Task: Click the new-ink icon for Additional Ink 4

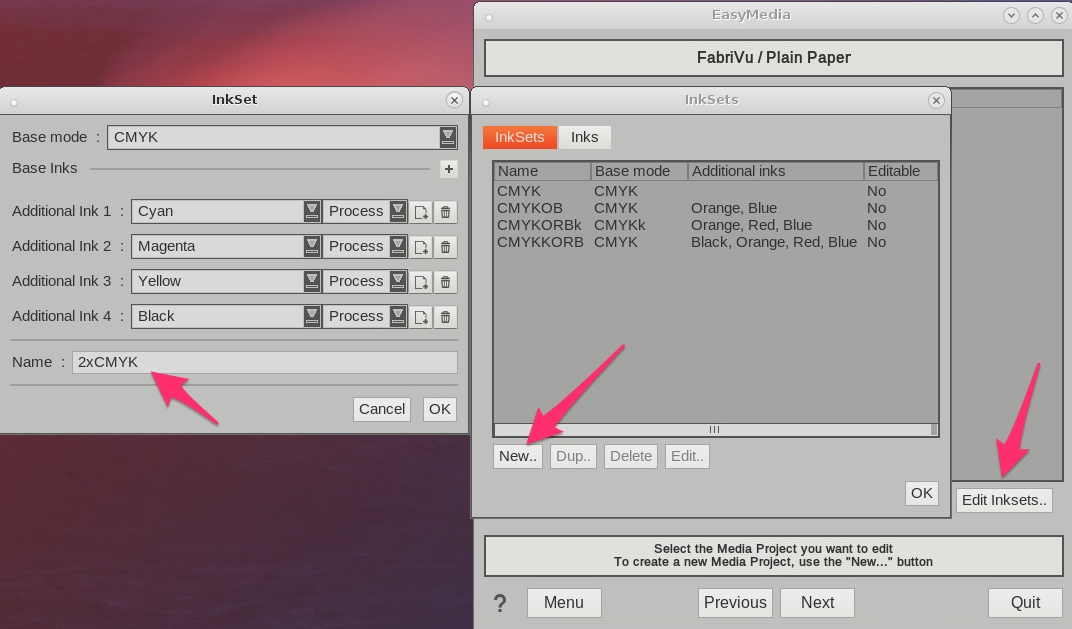Action: pos(422,317)
